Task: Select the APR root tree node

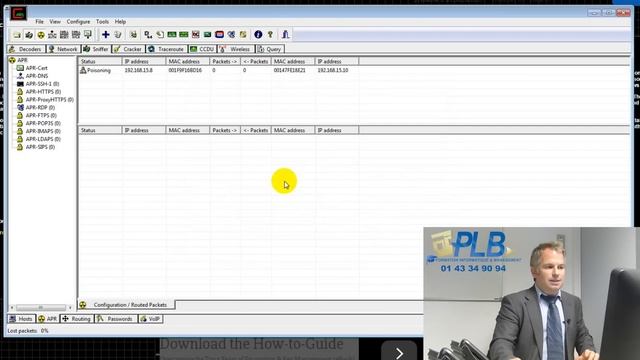Action: pos(22,60)
